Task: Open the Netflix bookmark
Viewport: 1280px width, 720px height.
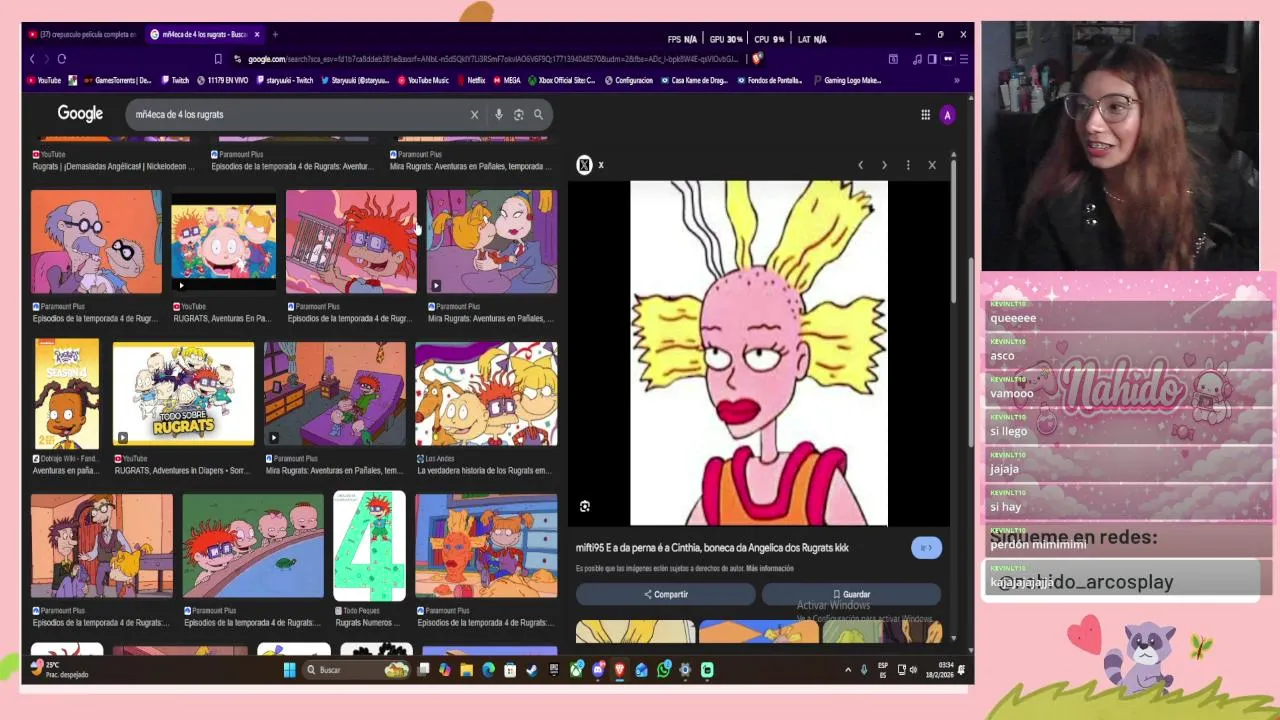Action: 471,81
